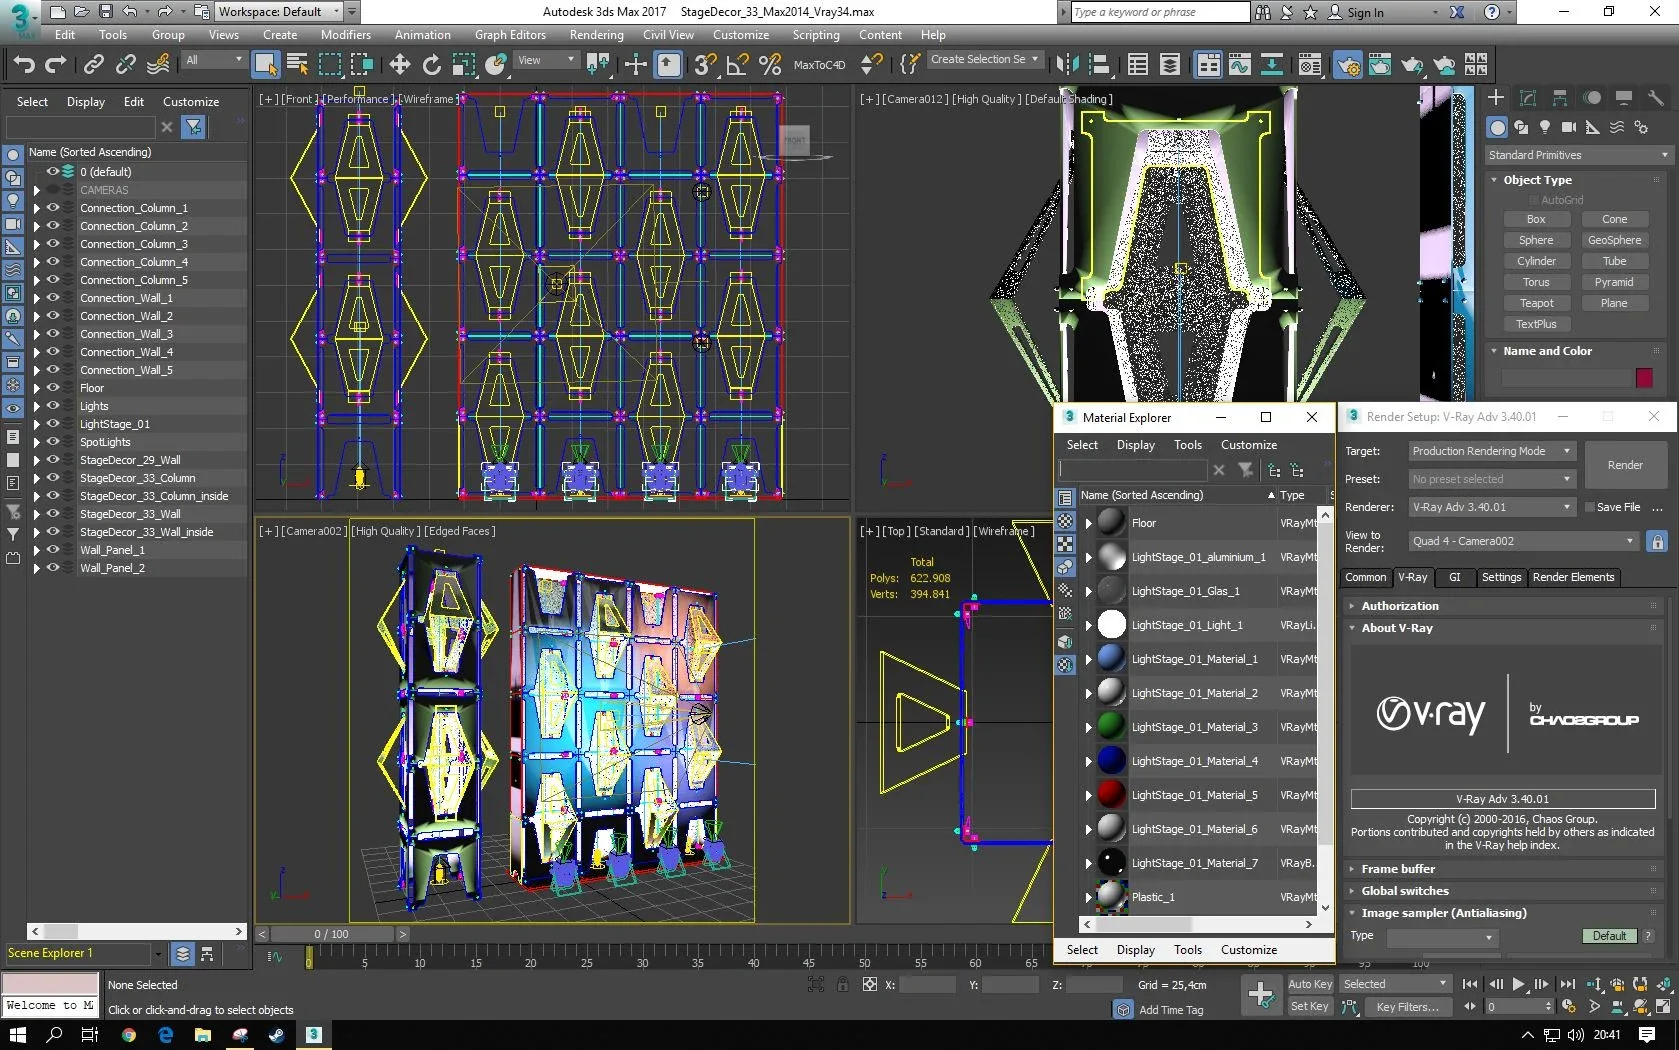Click the Key Filters button
1679x1050 pixels.
click(1407, 1007)
